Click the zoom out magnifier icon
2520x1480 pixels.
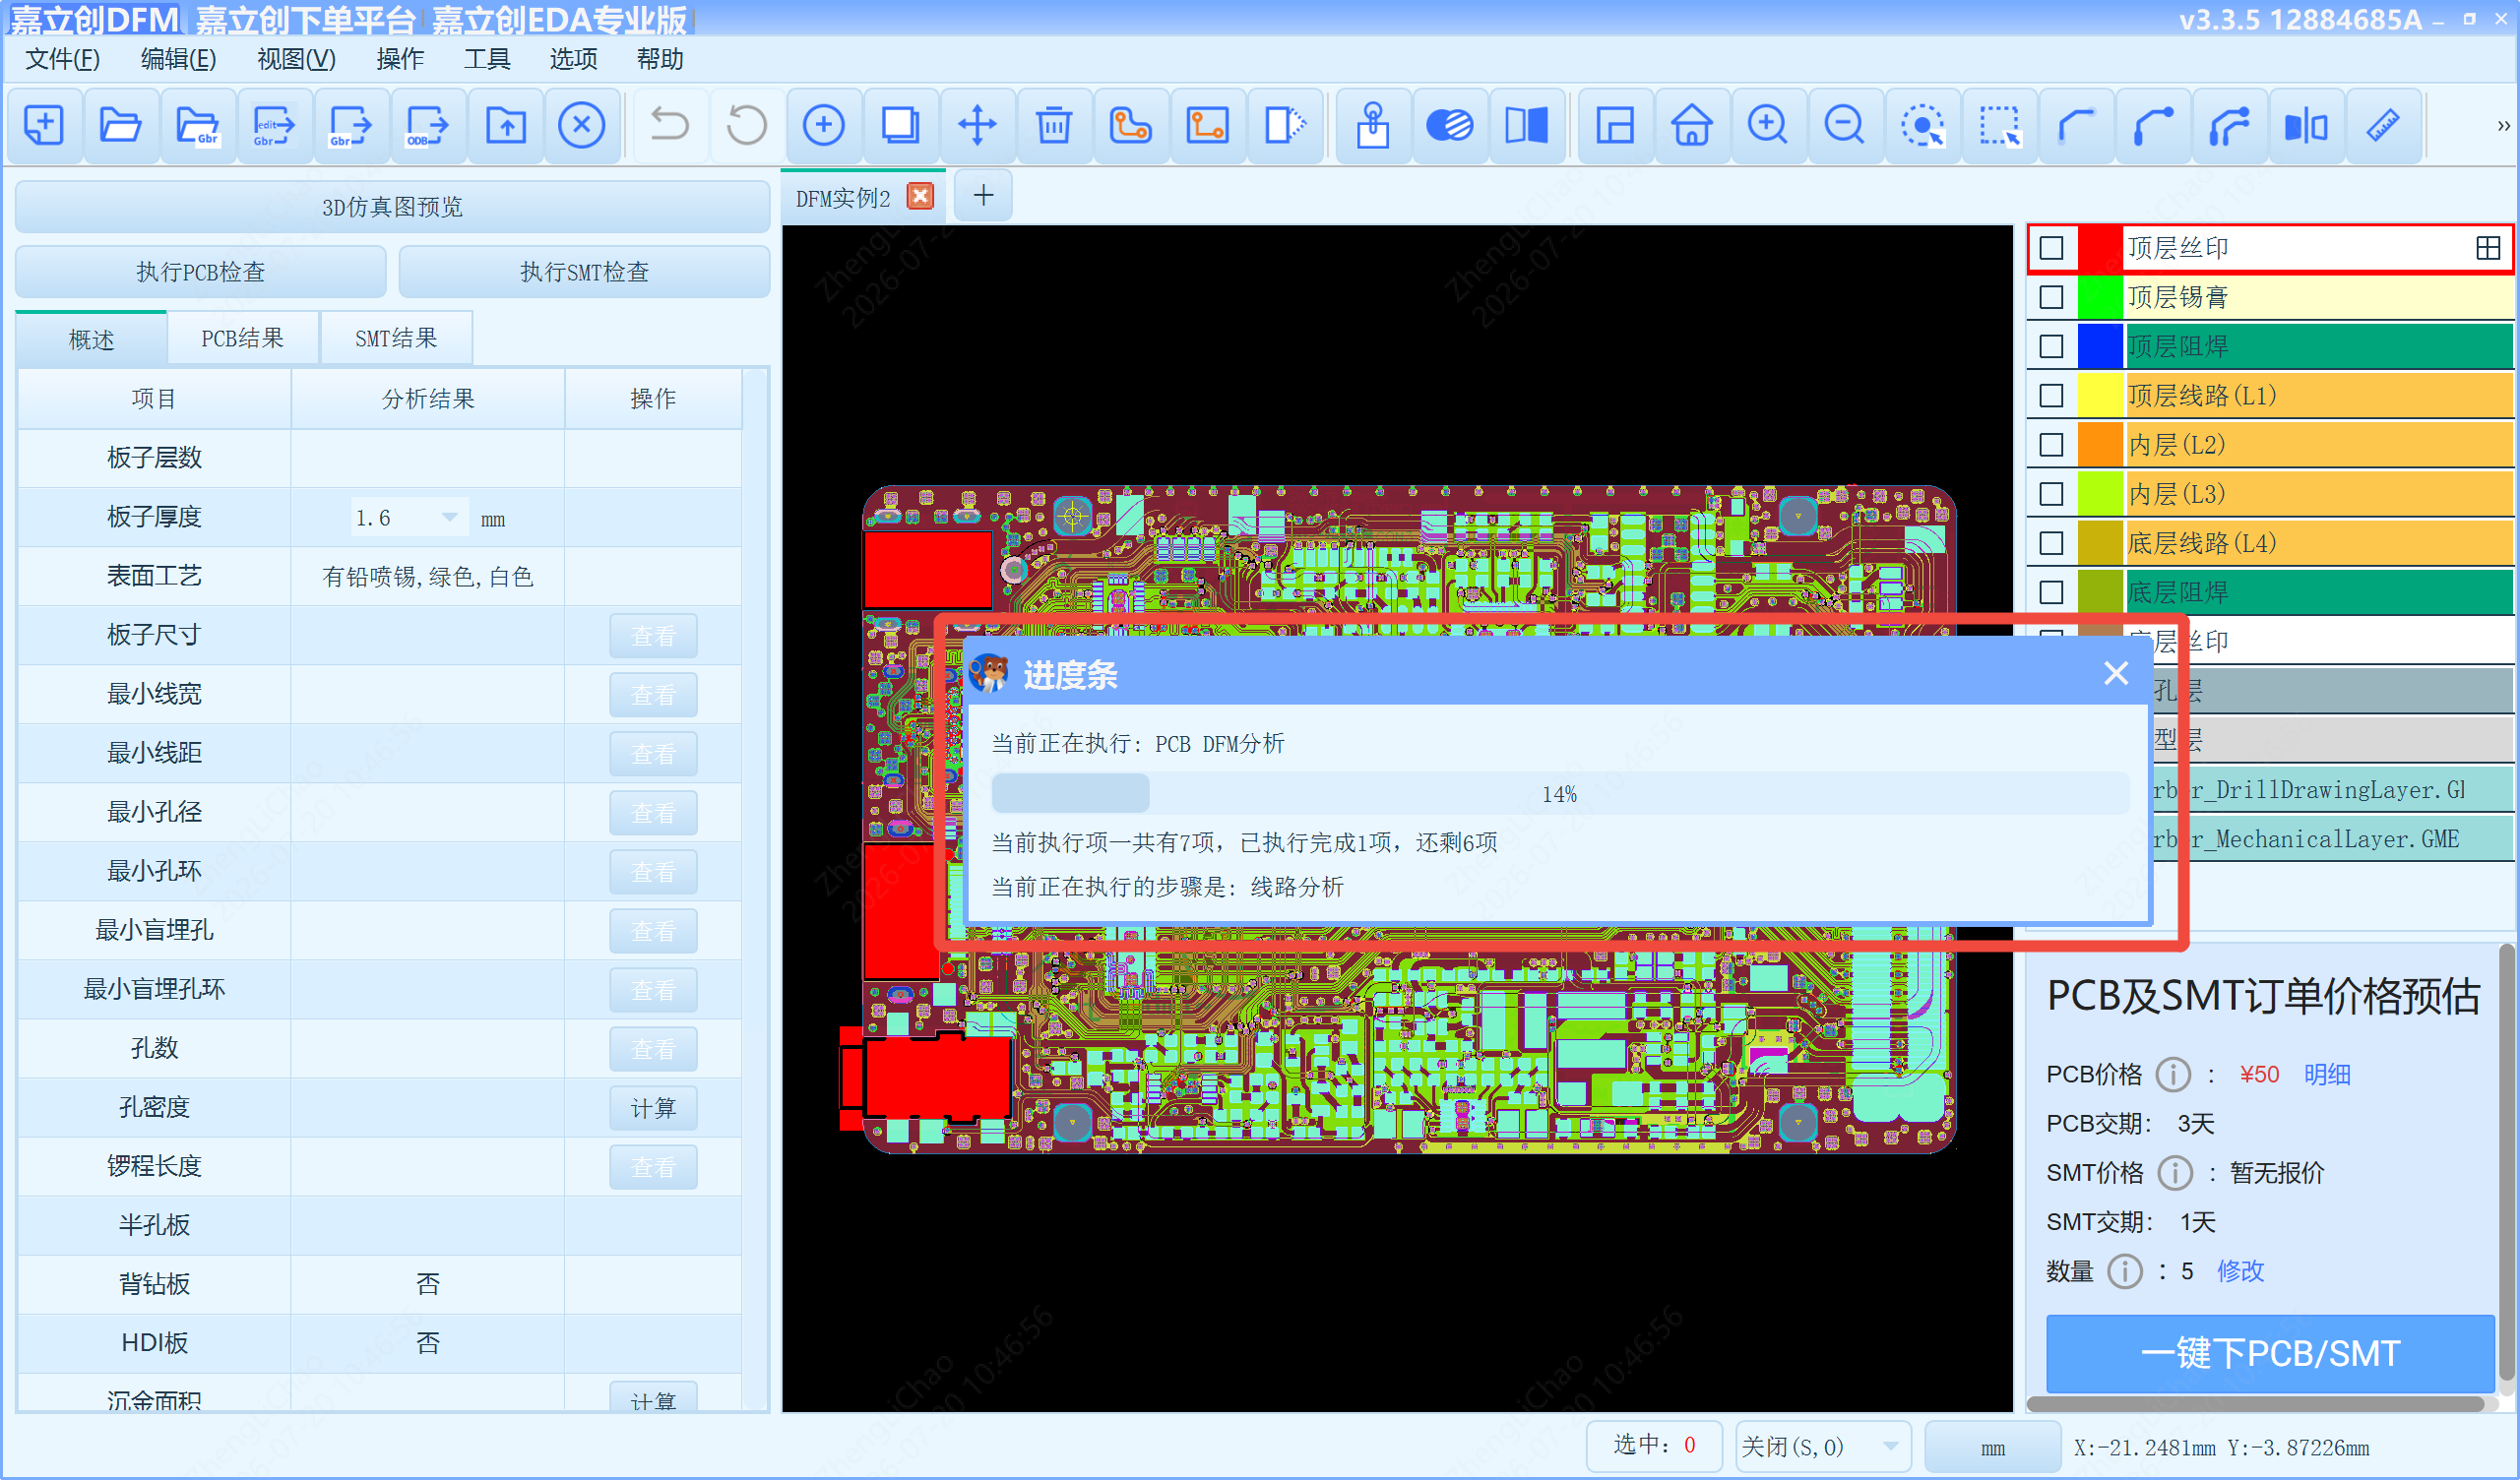pyautogui.click(x=1844, y=126)
